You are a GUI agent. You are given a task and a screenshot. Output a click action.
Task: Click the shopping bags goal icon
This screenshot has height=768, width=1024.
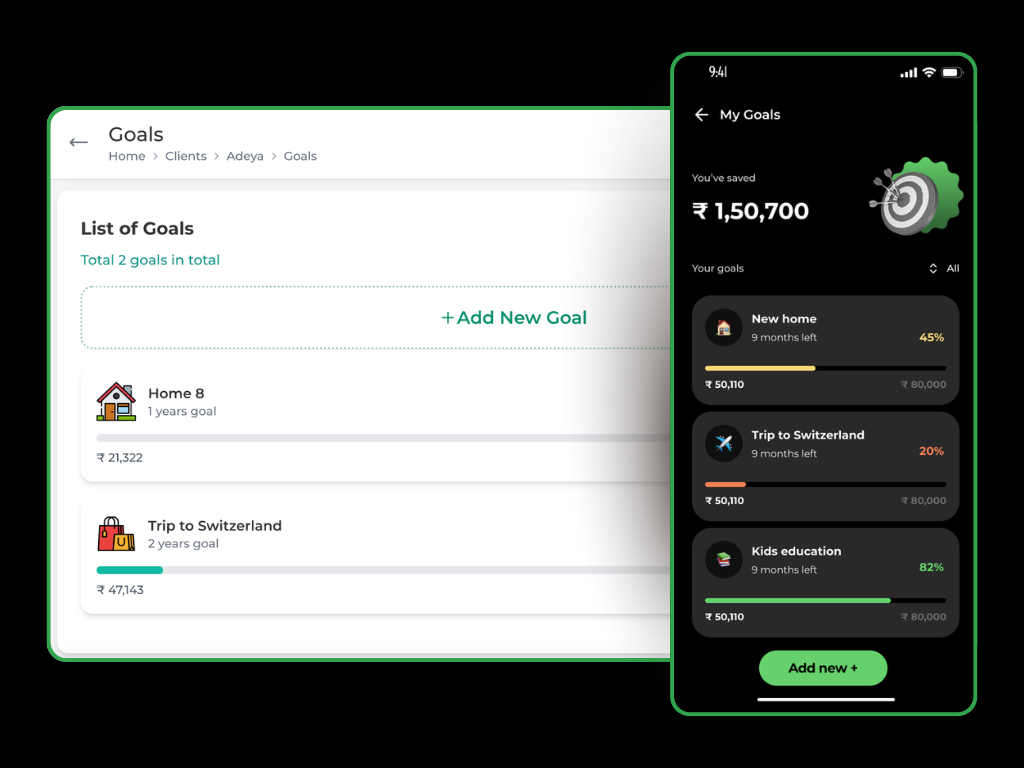coord(116,534)
